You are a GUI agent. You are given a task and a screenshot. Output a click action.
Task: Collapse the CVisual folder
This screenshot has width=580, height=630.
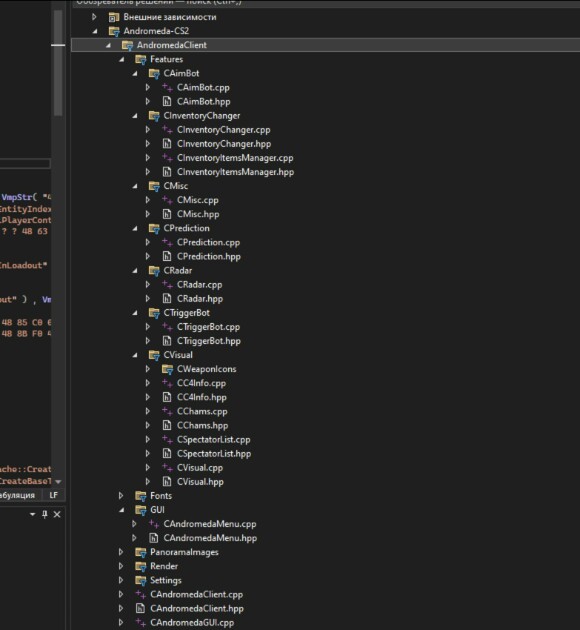coord(135,355)
